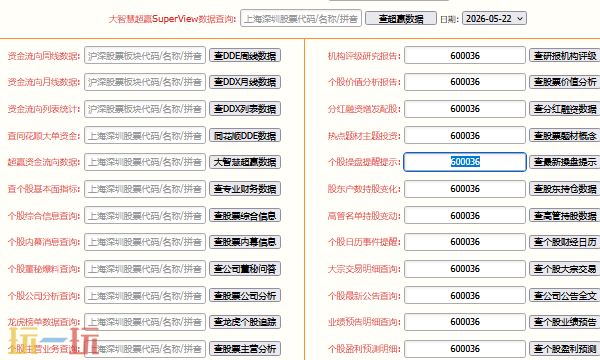The image size is (600, 360).
Task: Focus the 个股董秘爆料查询 input field
Action: (x=145, y=269)
